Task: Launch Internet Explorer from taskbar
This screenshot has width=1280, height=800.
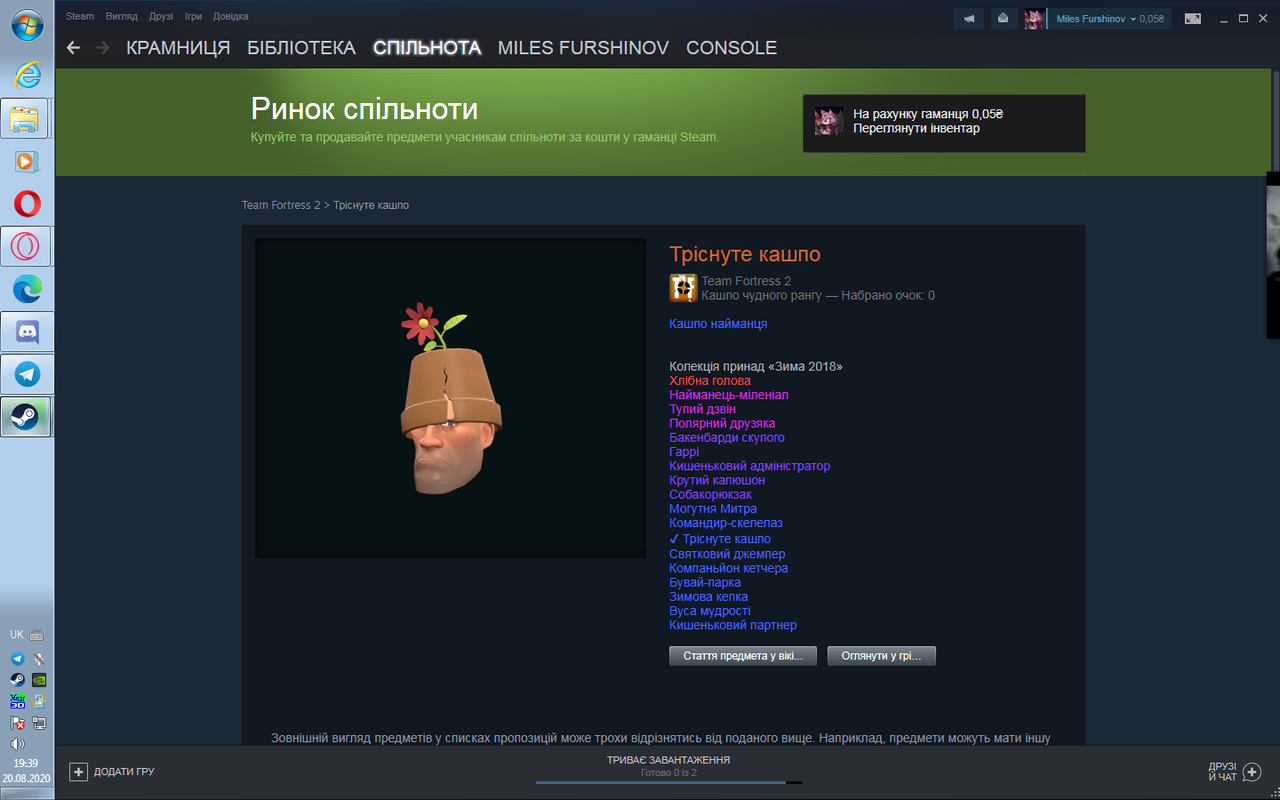Action: pos(27,76)
